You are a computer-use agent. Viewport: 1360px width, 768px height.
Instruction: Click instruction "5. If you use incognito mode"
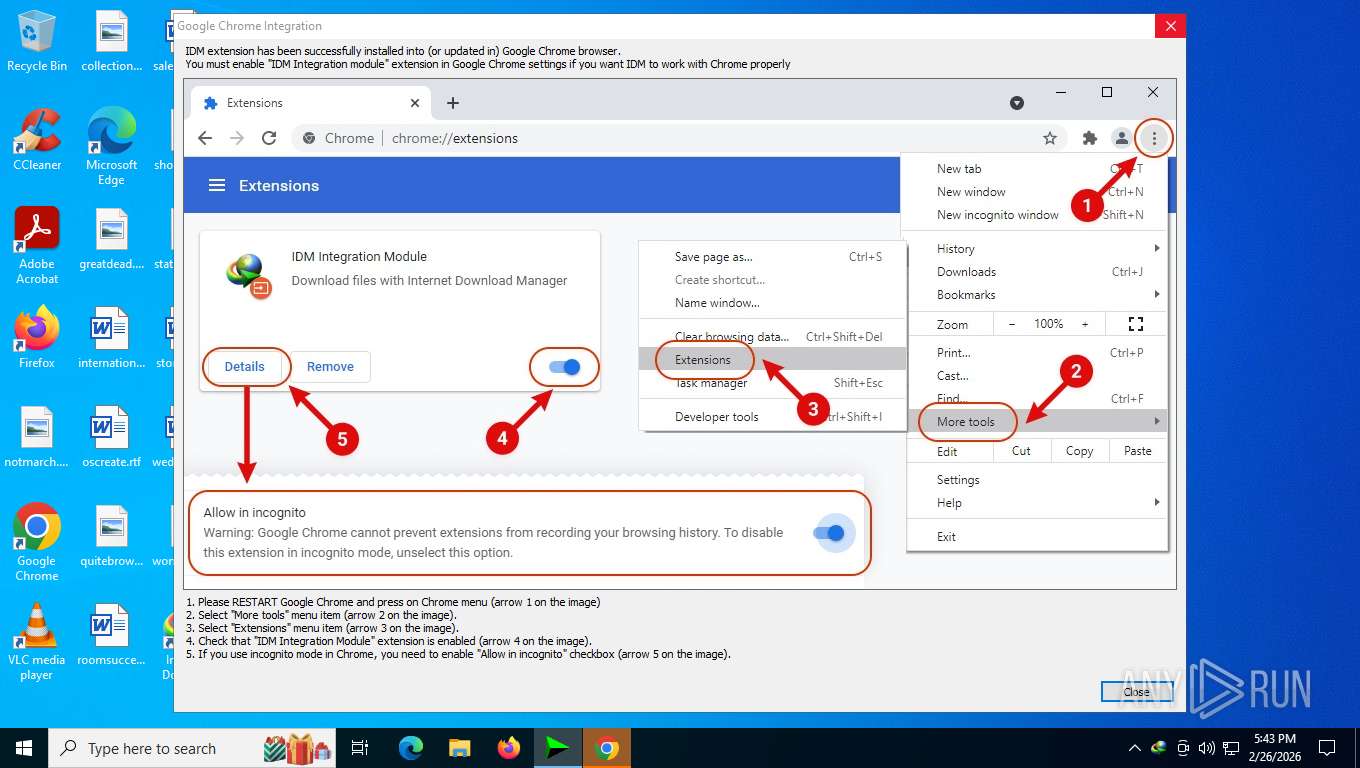459,655
